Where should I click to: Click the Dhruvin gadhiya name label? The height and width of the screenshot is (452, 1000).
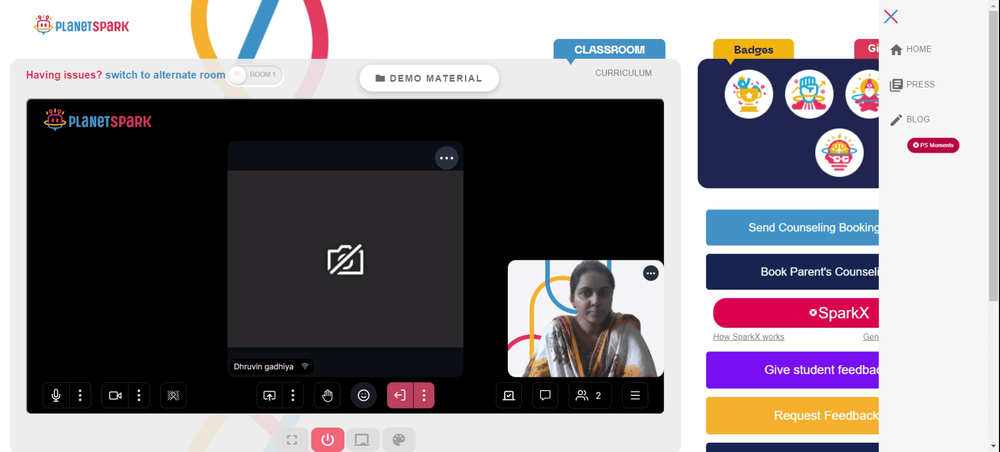(263, 367)
